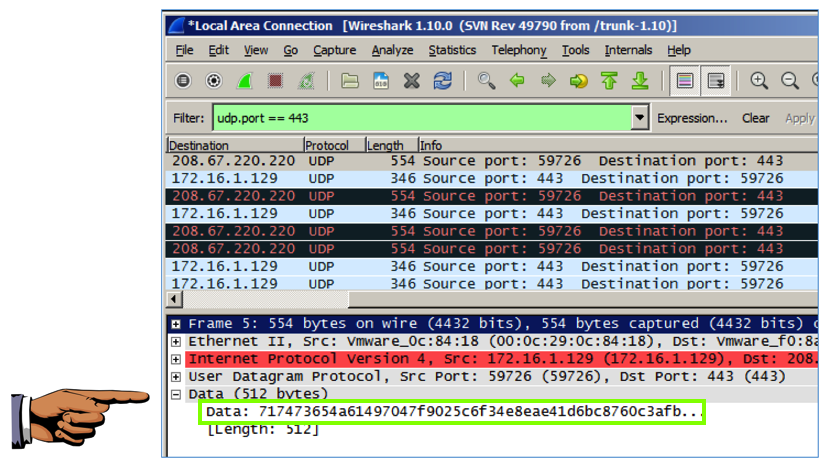Toggle auto-scroll during live capture
The height and width of the screenshot is (473, 831).
coord(715,81)
